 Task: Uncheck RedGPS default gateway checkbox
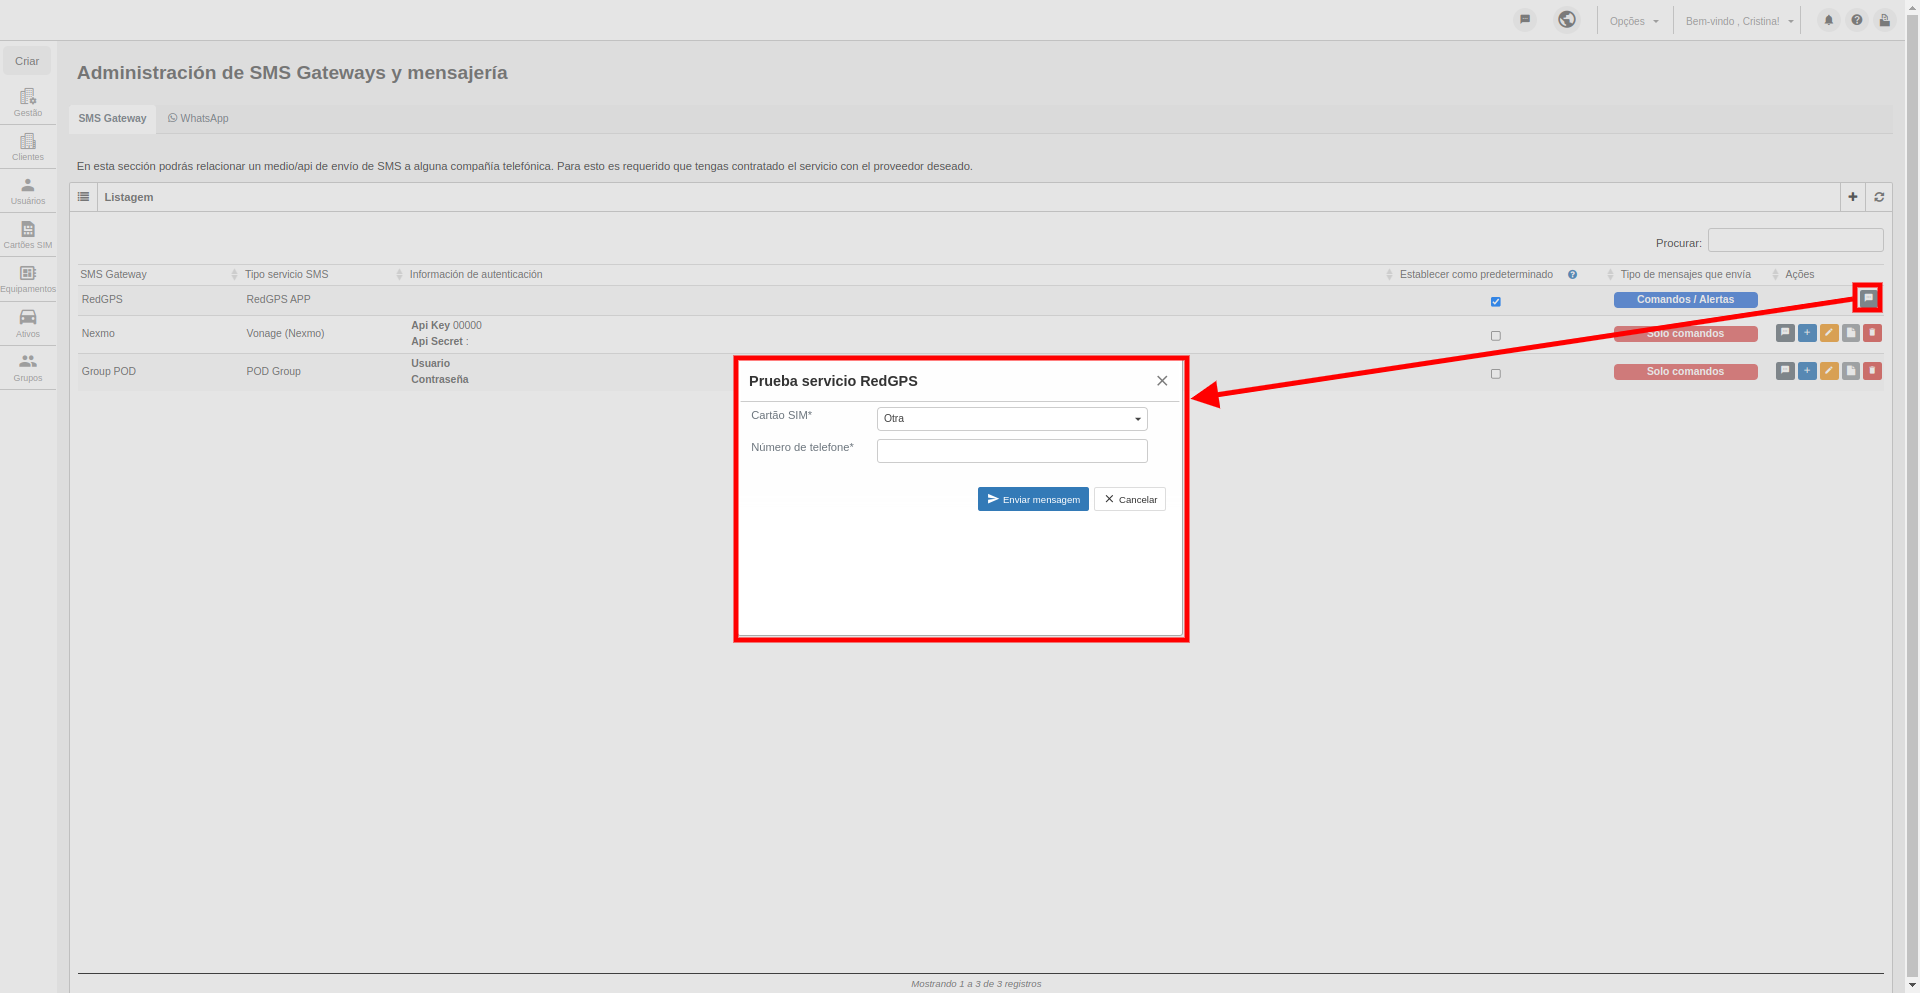(x=1495, y=301)
